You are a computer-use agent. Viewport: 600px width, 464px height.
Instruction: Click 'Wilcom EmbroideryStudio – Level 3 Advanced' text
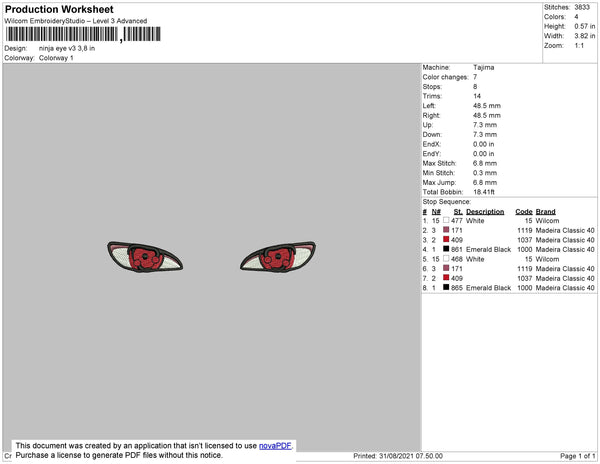pyautogui.click(x=76, y=21)
